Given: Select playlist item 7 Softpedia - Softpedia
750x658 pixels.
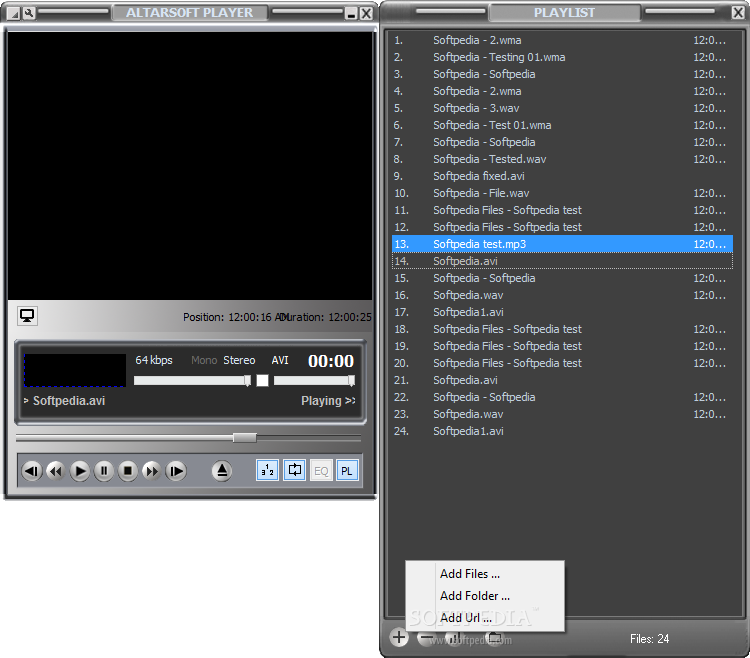Looking at the screenshot, I should [x=562, y=142].
